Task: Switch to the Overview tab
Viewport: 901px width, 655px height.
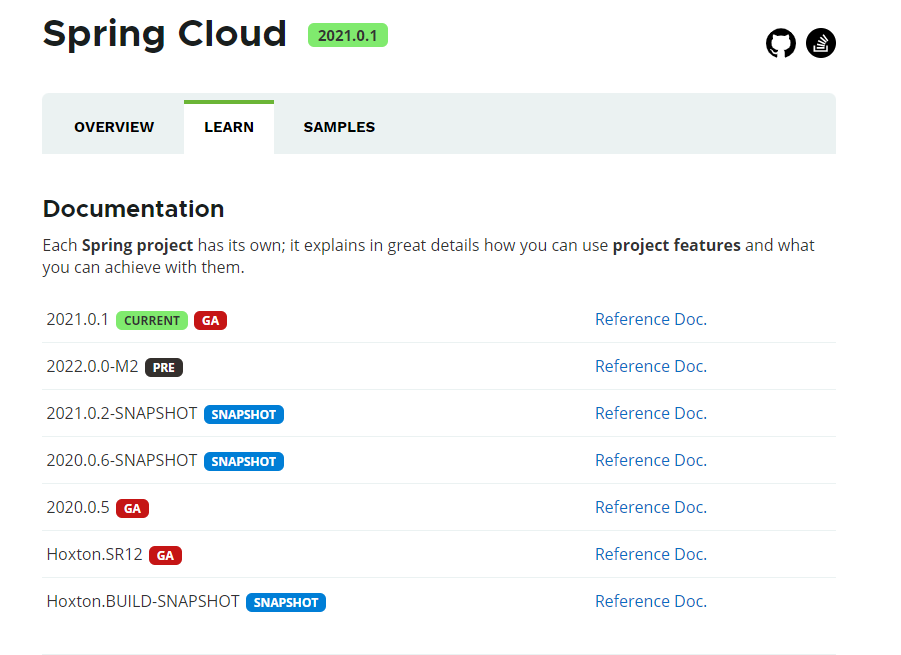Action: tap(114, 127)
